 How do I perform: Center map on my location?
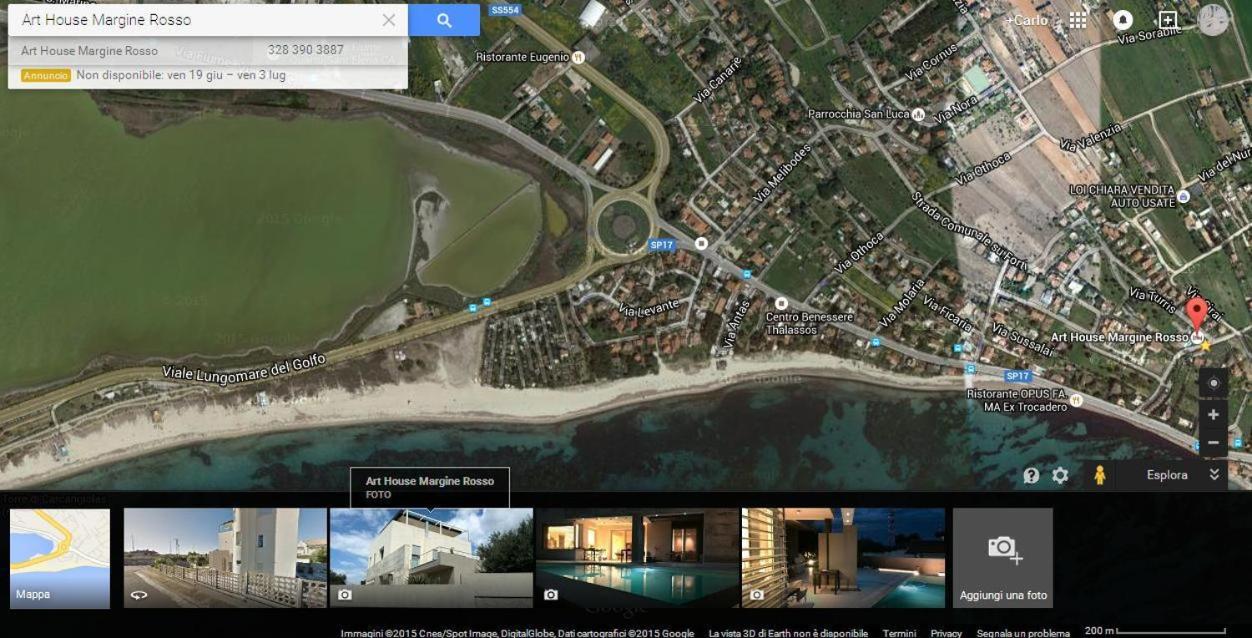coord(1213,383)
